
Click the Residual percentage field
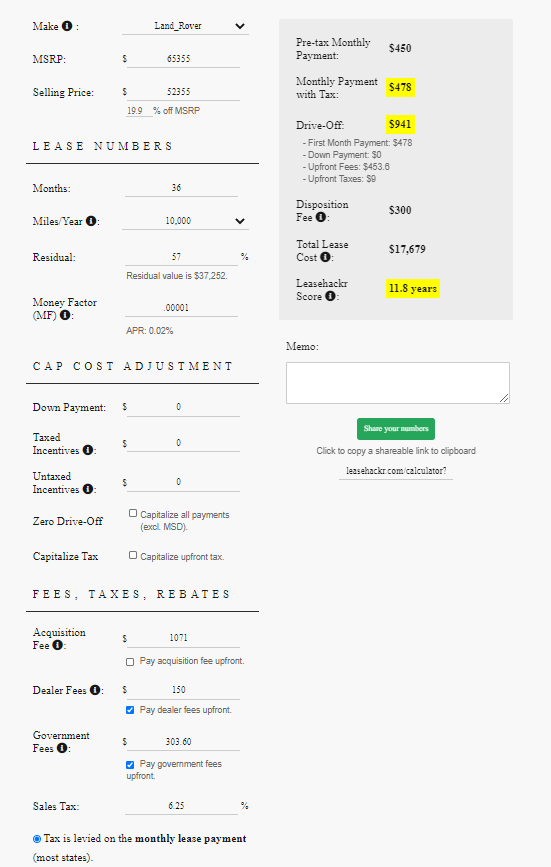click(x=181, y=257)
